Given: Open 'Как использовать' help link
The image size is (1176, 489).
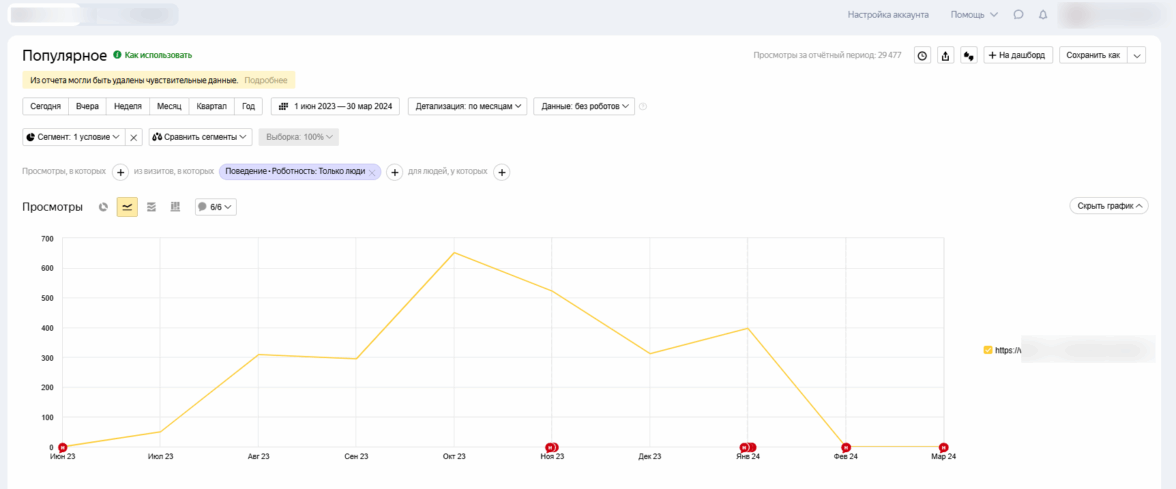Looking at the screenshot, I should [x=157, y=55].
